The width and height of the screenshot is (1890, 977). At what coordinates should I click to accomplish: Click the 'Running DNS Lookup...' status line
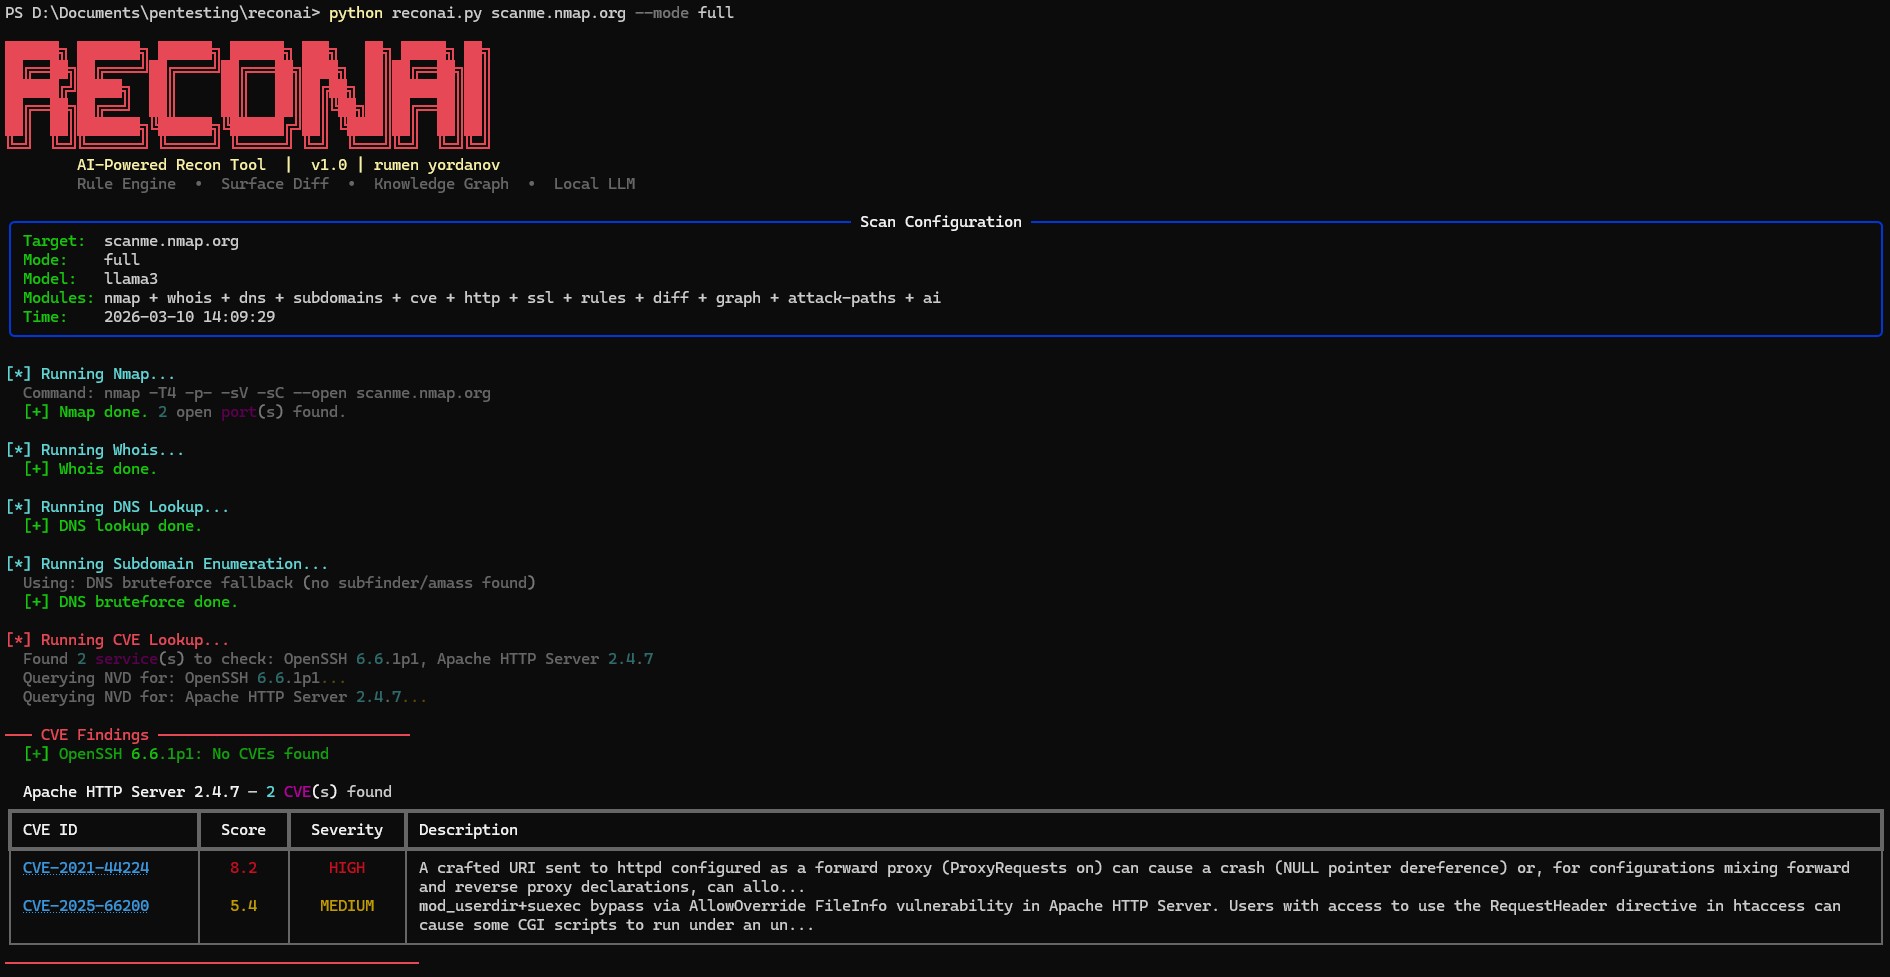[x=117, y=507]
